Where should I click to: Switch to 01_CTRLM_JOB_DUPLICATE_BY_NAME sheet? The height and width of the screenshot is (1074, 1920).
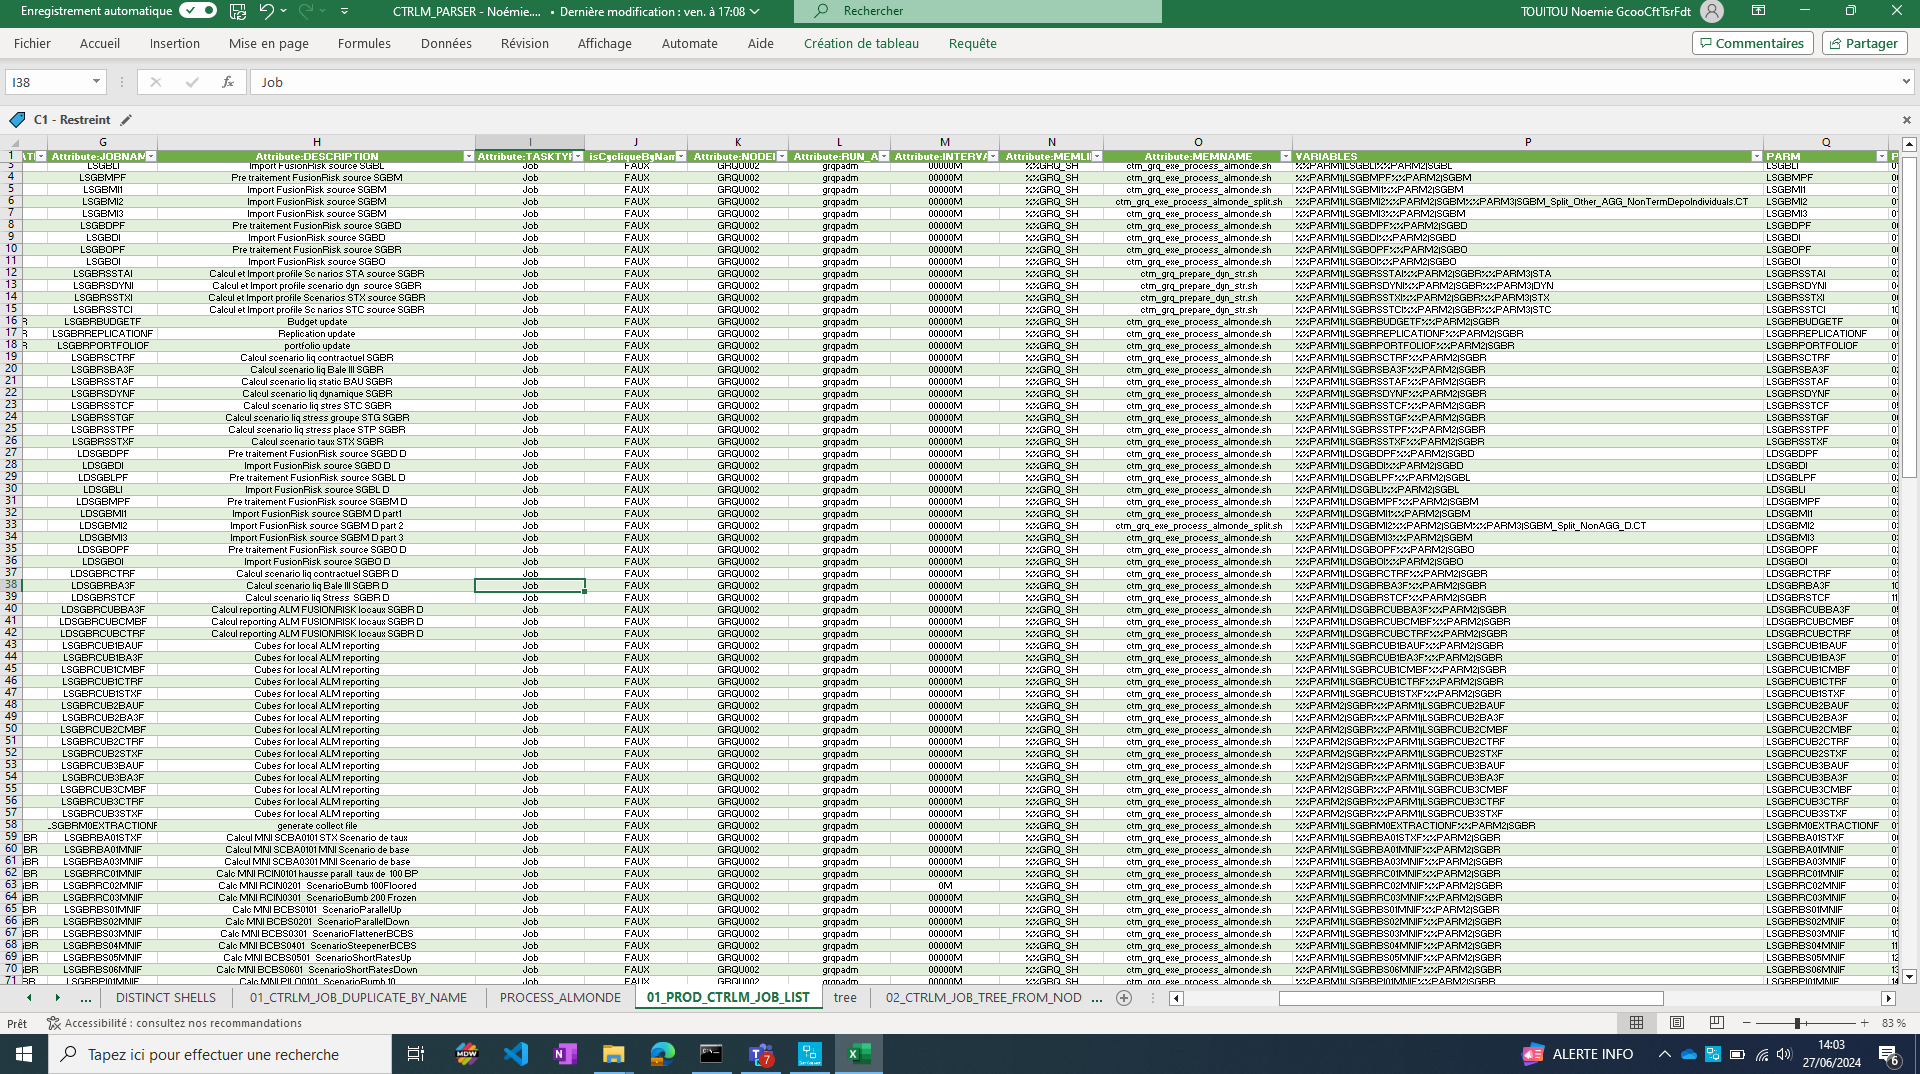pyautogui.click(x=358, y=998)
